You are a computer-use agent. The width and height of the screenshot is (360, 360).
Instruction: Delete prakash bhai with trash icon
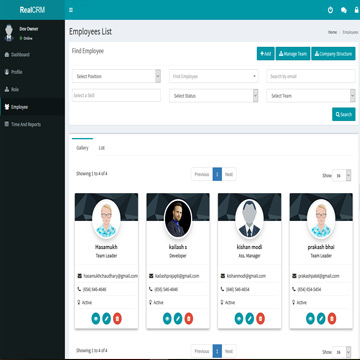click(x=332, y=319)
